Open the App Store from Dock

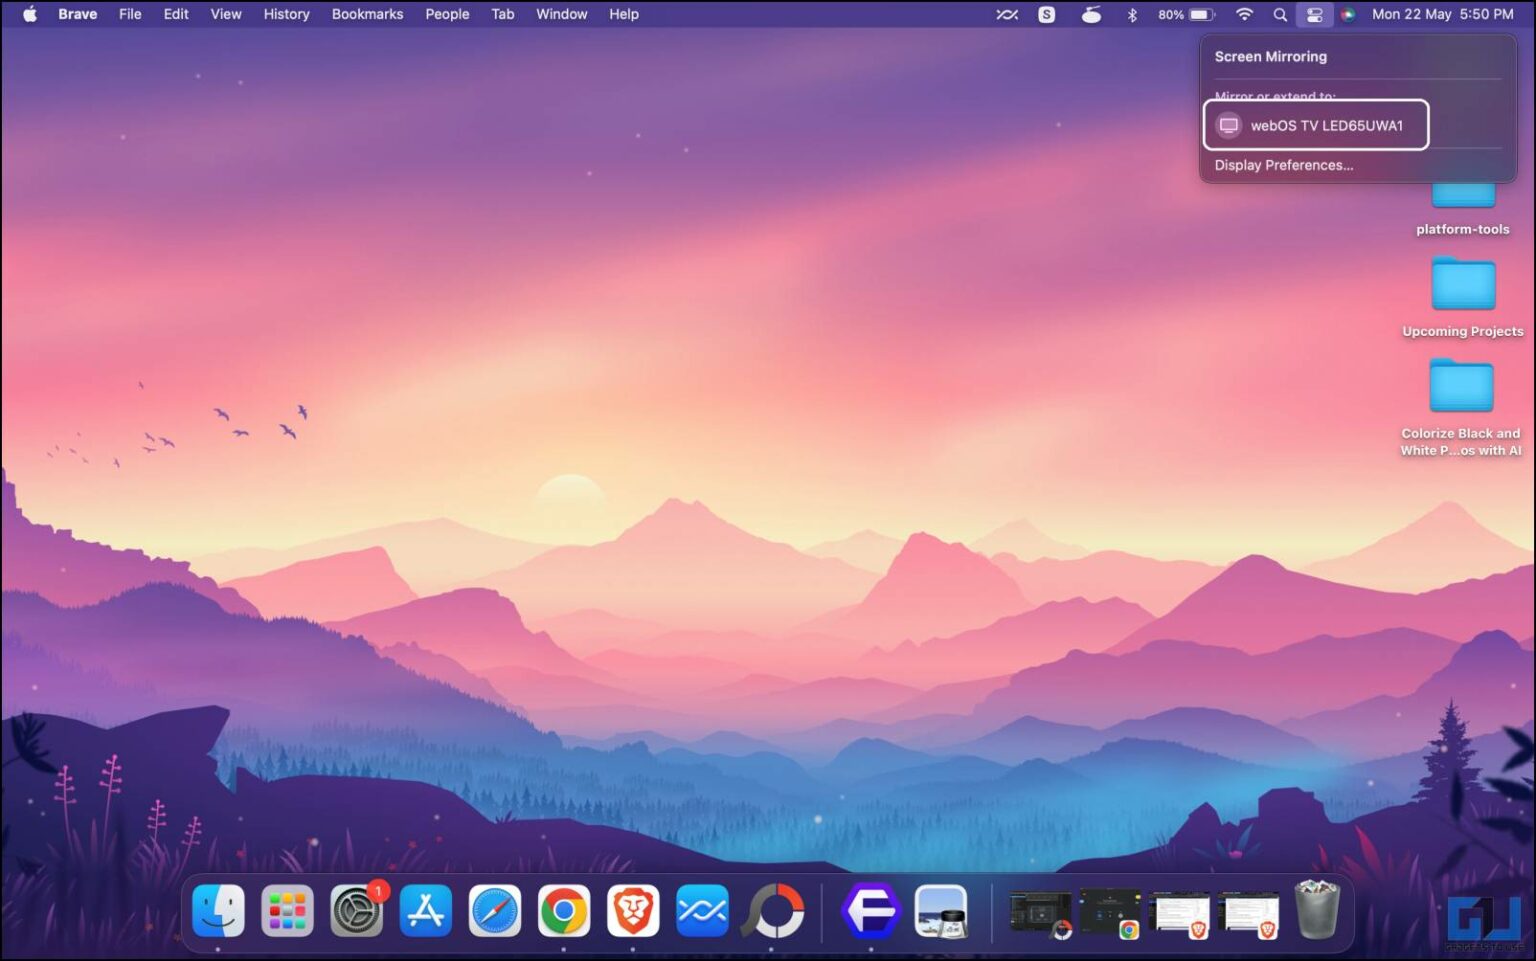pyautogui.click(x=425, y=911)
